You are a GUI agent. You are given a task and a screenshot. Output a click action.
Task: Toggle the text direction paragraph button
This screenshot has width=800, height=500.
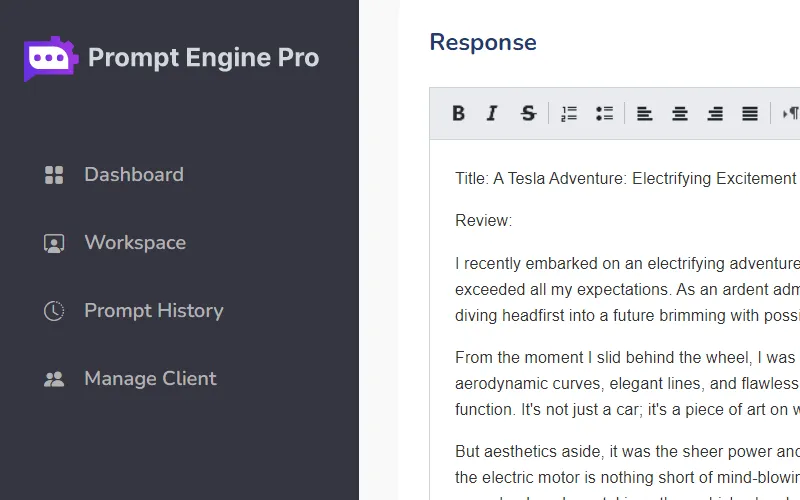click(790, 114)
